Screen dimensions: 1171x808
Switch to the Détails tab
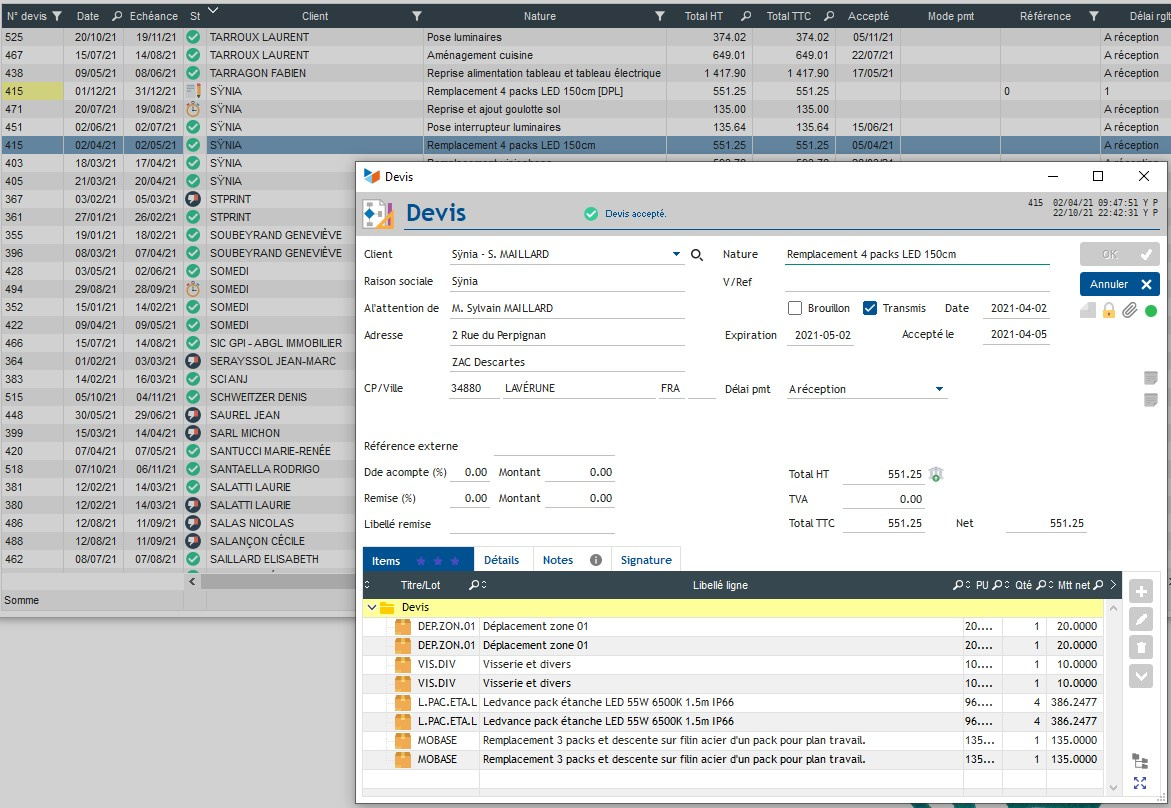click(501, 560)
